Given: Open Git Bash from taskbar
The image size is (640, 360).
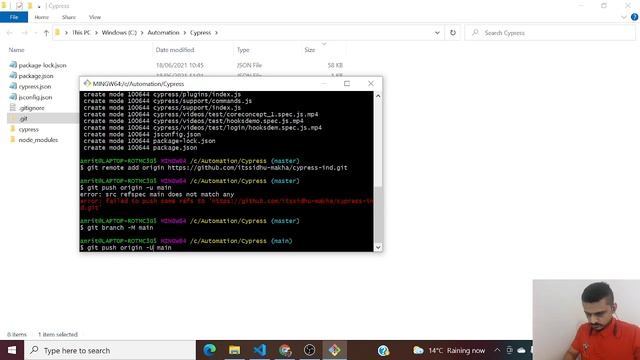Looking at the screenshot, I should point(334,350).
